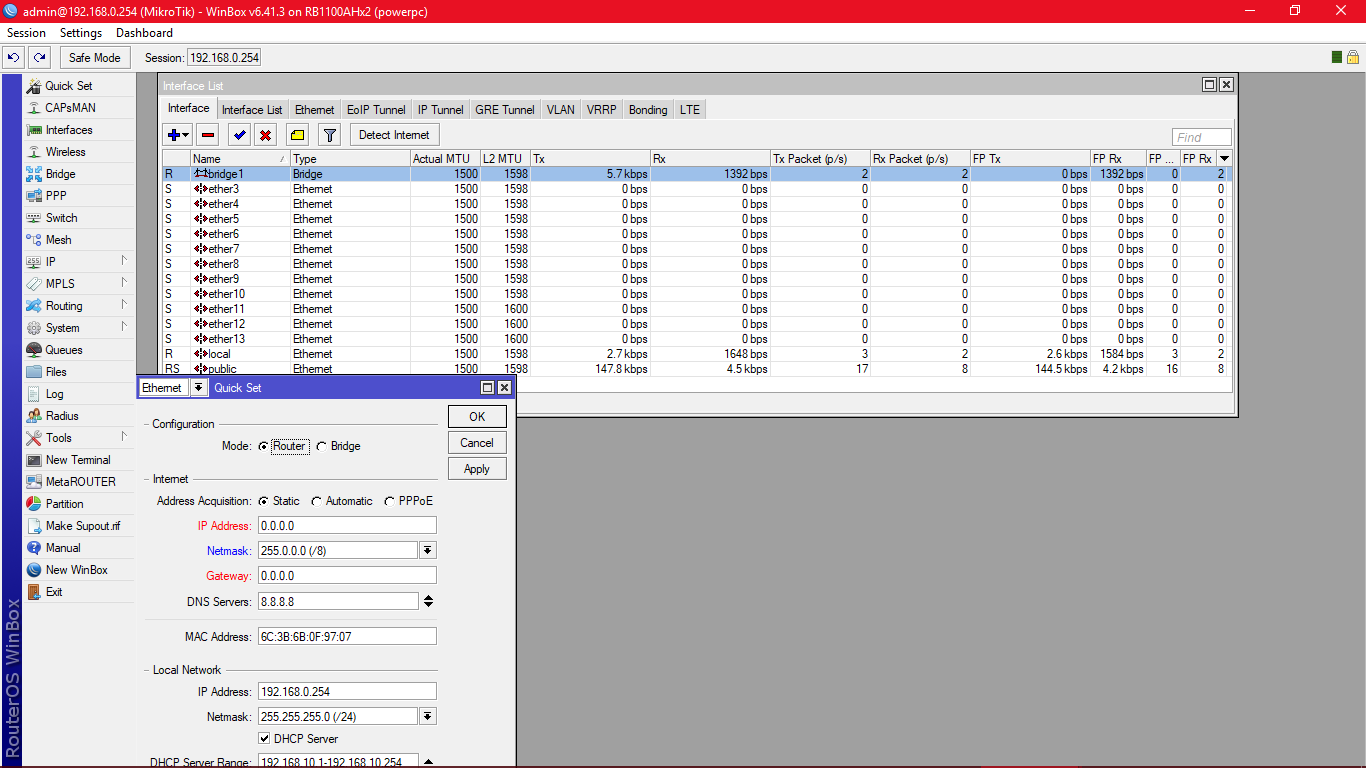The image size is (1366, 768).
Task: Open the Netmask dropdown in Quick Set
Action: (x=429, y=549)
